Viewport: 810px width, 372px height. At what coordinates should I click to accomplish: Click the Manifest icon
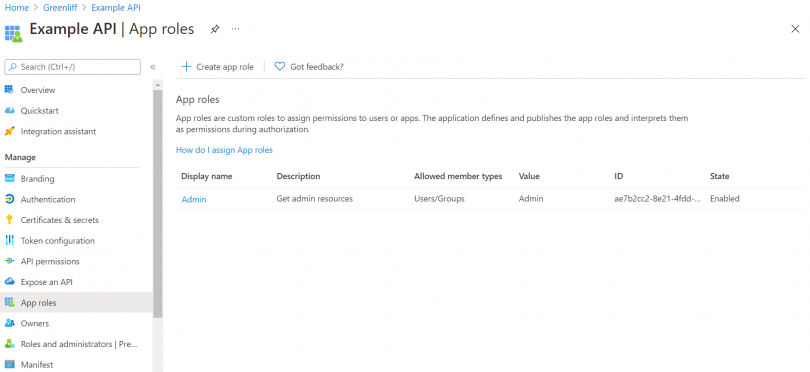[x=9, y=365]
